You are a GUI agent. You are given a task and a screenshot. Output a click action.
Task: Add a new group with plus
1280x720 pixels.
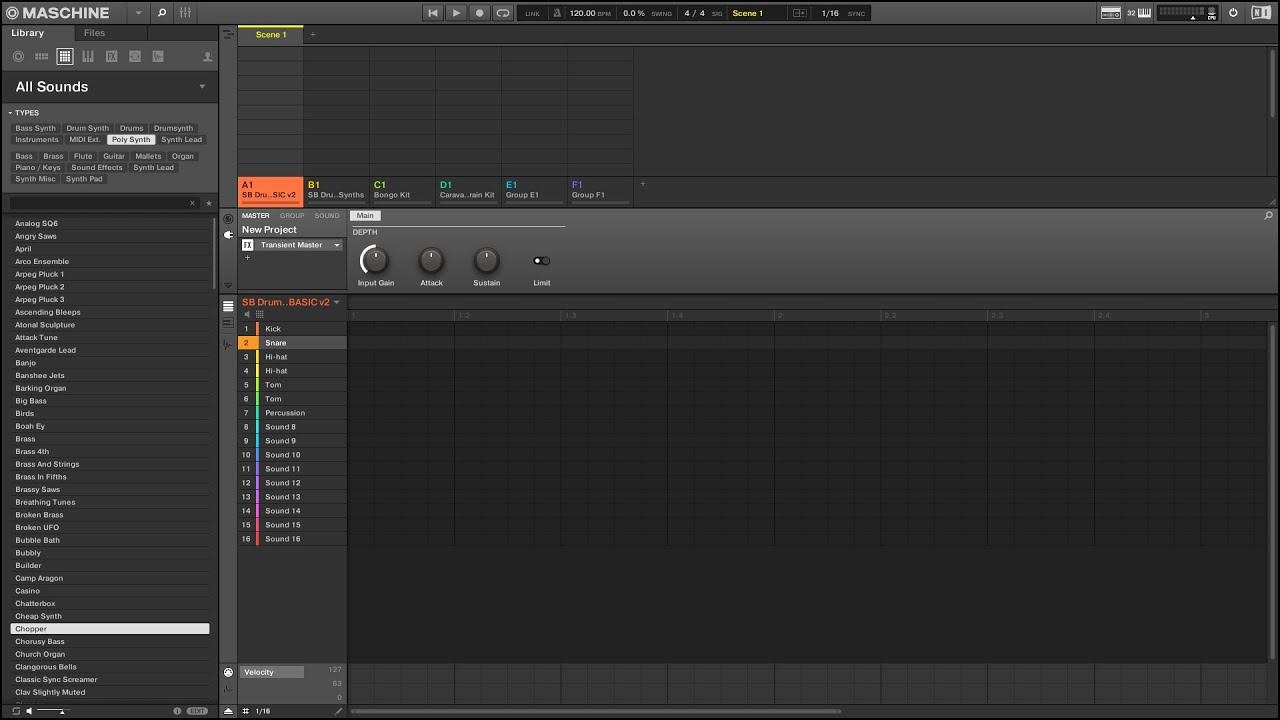coord(643,184)
